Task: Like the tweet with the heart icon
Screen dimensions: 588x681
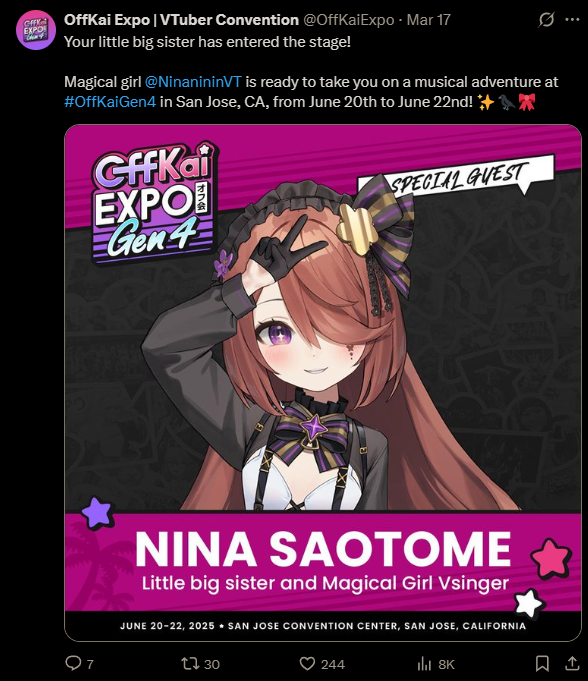Action: pos(307,663)
